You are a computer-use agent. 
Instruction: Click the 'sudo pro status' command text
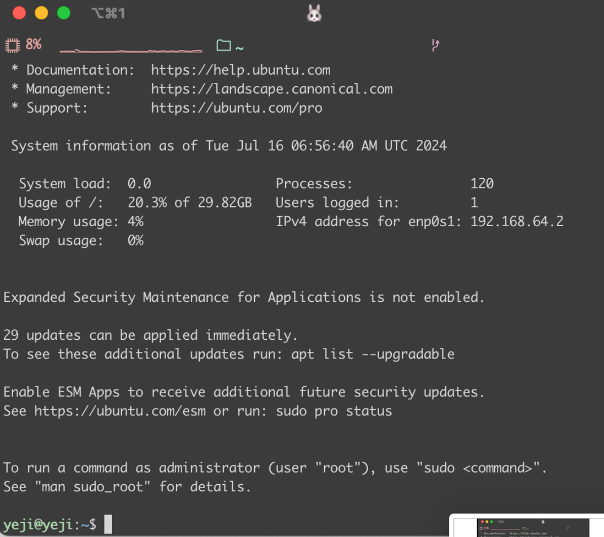click(334, 411)
